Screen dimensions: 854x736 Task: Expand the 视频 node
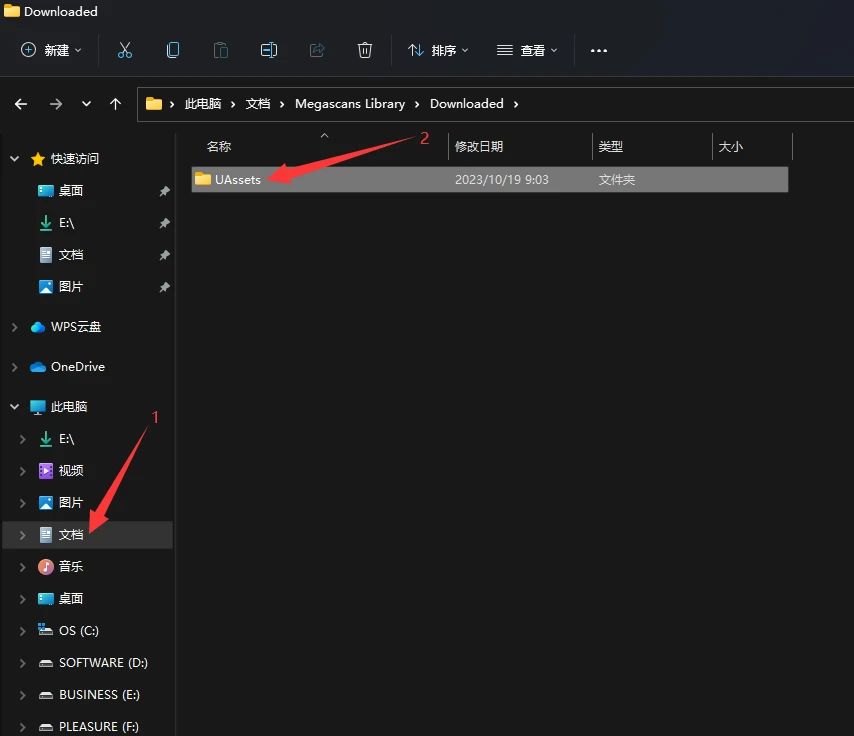coord(22,471)
